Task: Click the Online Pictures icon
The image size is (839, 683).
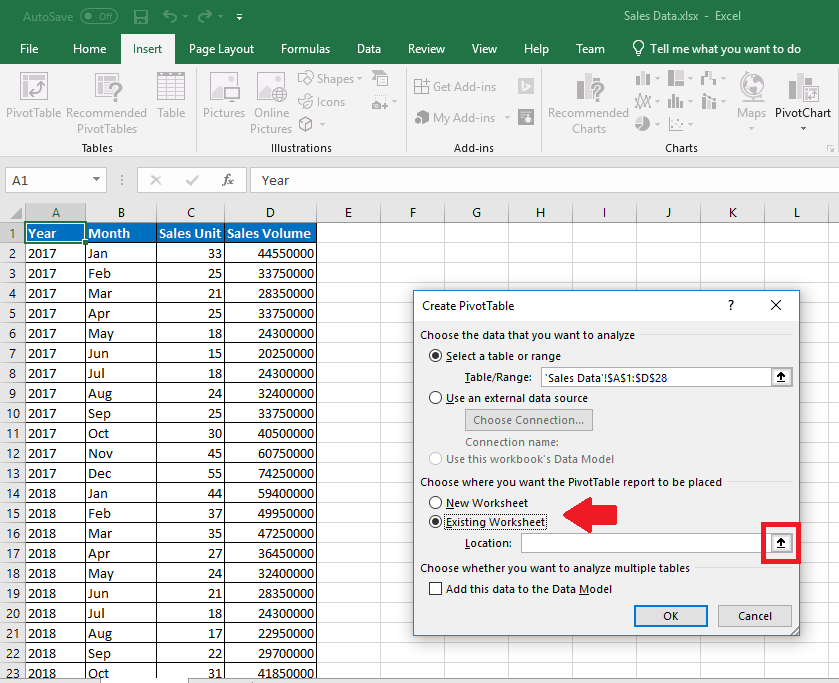Action: tap(271, 102)
